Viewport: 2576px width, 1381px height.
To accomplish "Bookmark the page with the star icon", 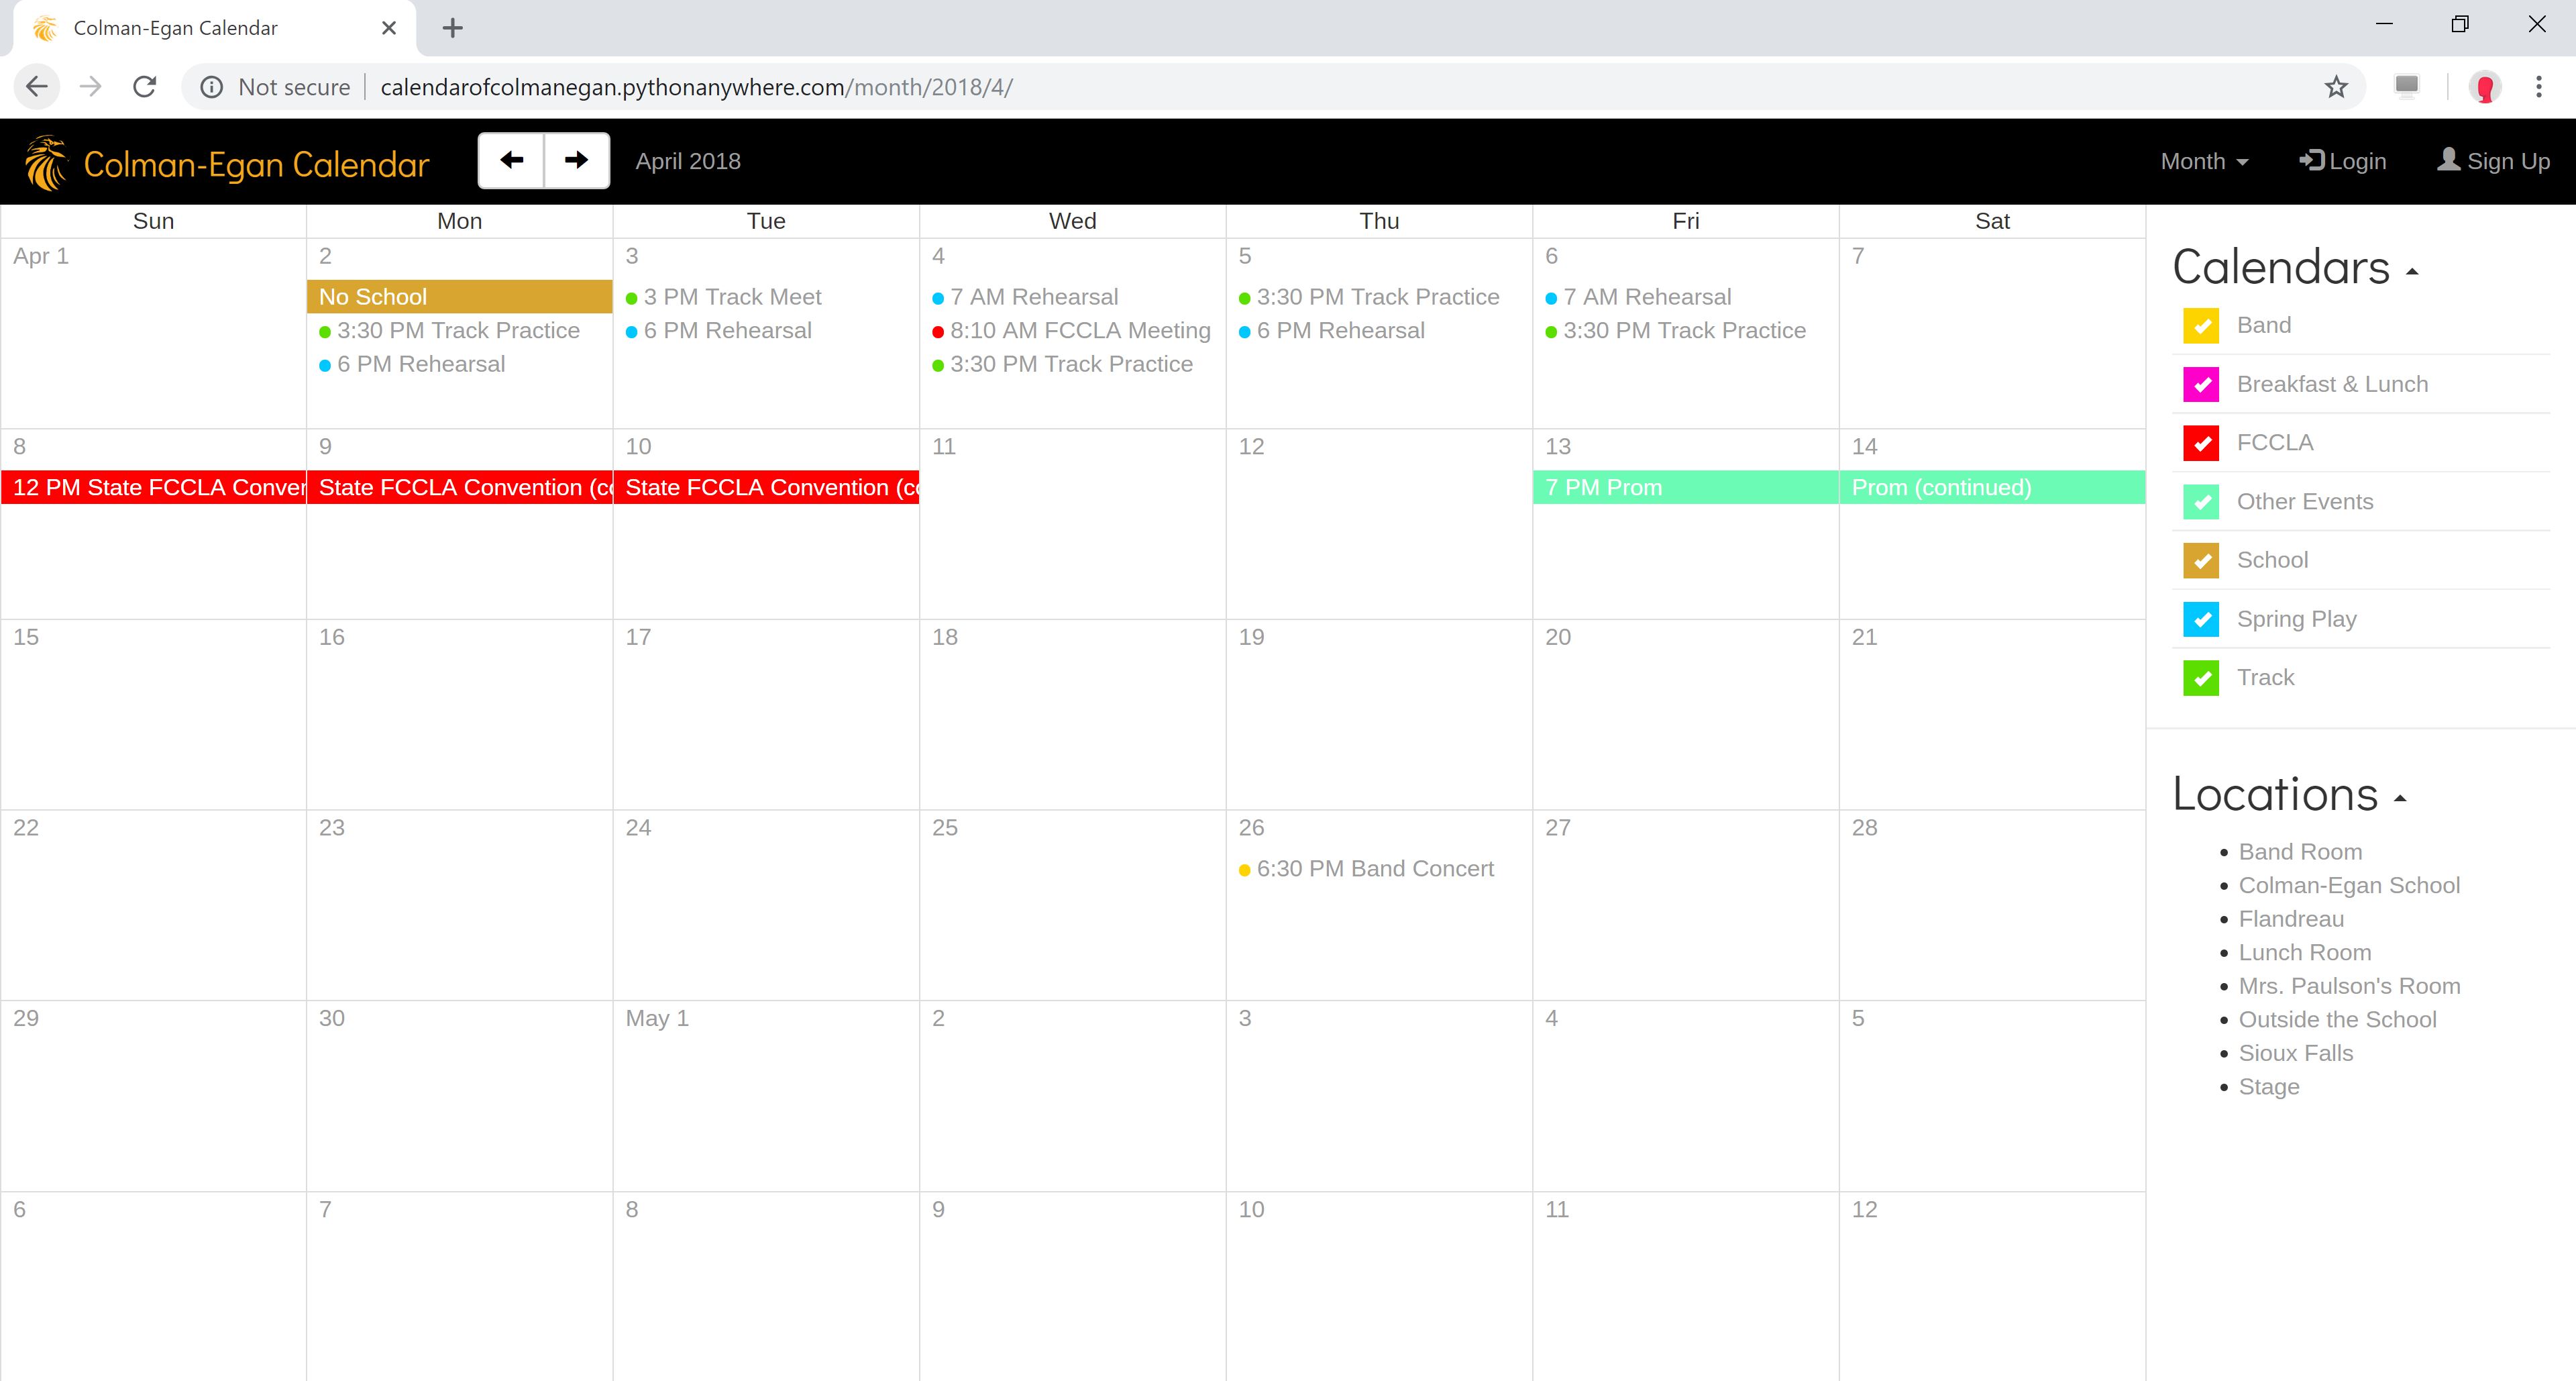I will click(2336, 87).
